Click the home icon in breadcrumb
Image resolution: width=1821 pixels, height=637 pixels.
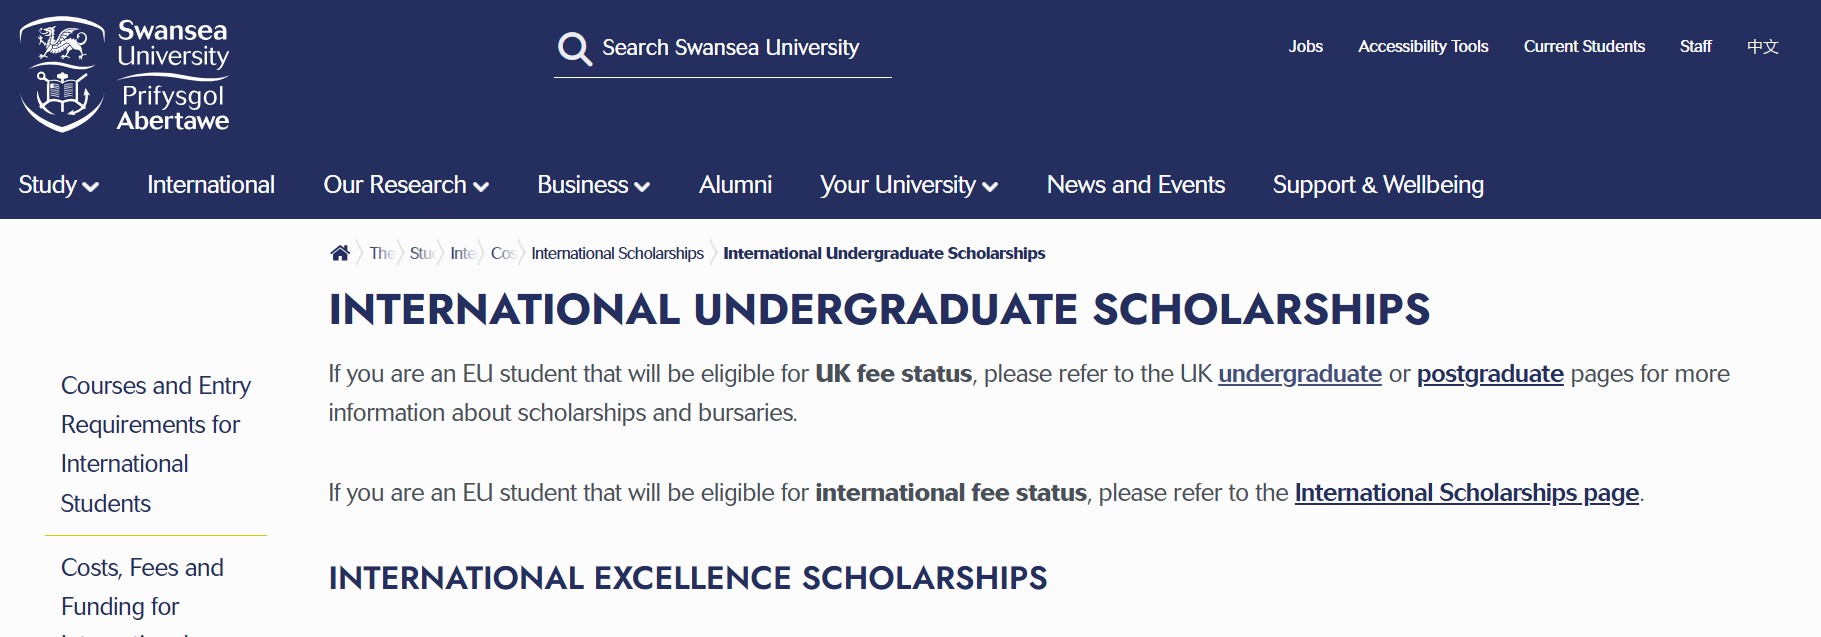click(x=340, y=253)
